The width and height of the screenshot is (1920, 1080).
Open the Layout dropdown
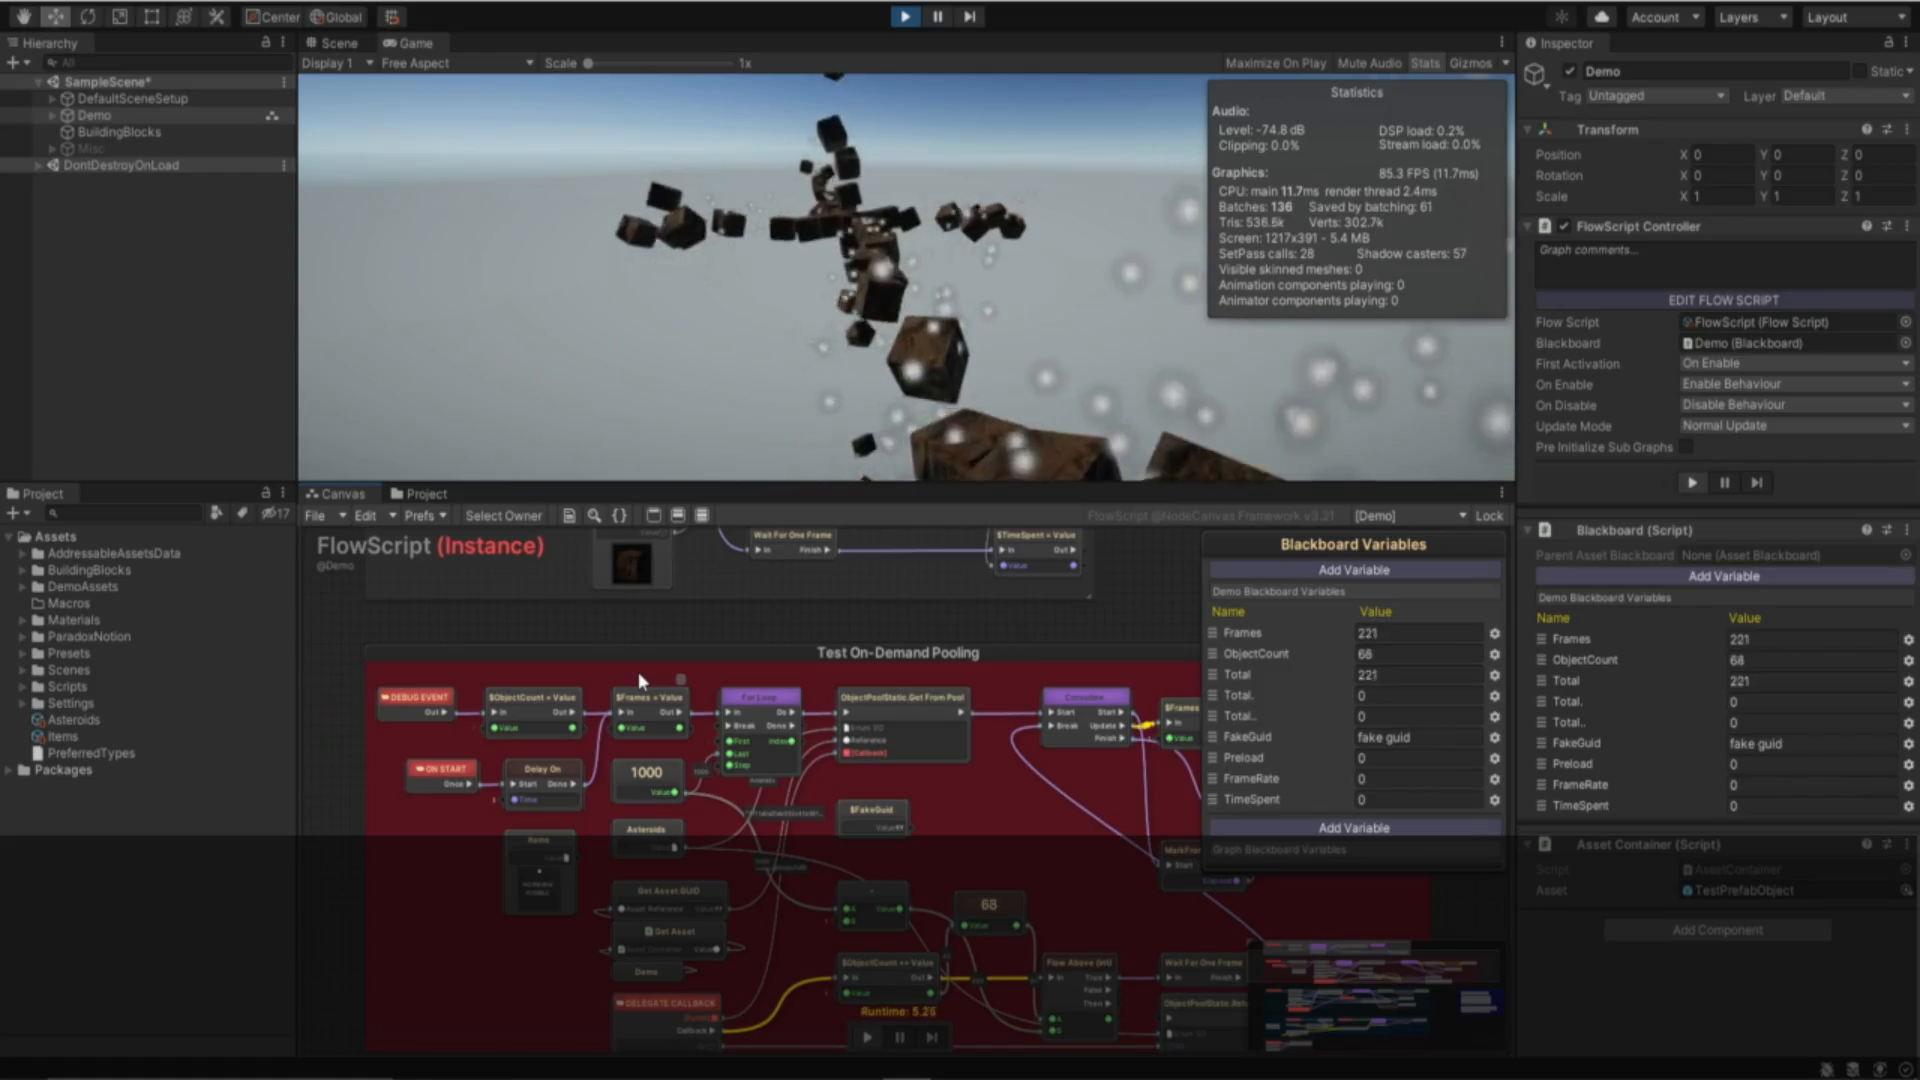coord(1857,17)
